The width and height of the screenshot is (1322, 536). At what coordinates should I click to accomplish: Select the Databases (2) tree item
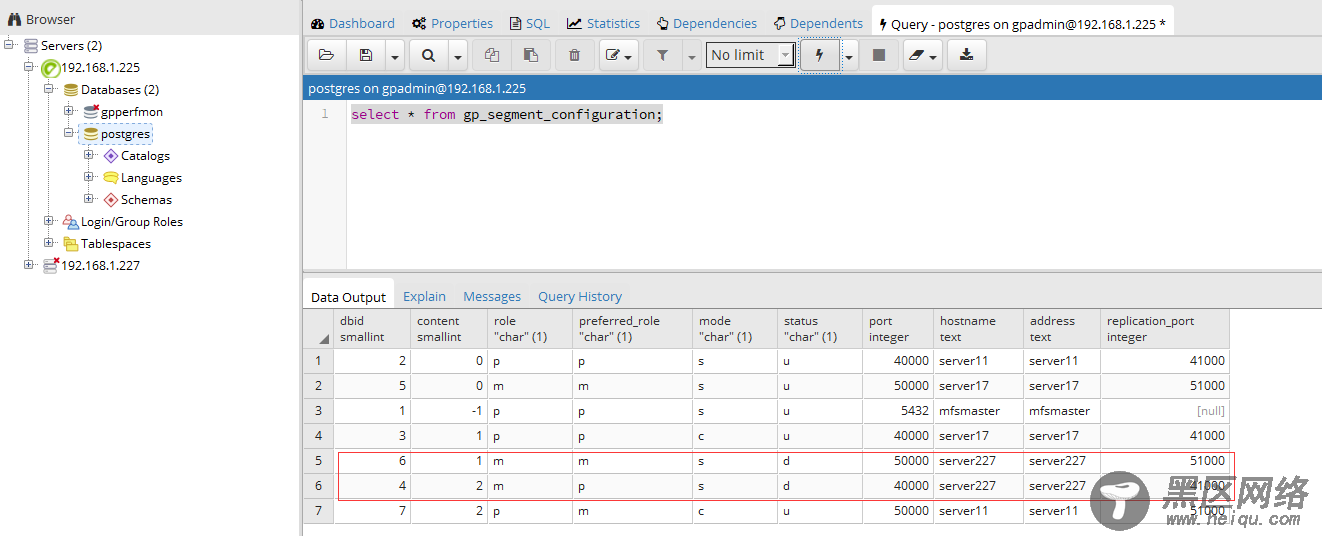coord(120,90)
